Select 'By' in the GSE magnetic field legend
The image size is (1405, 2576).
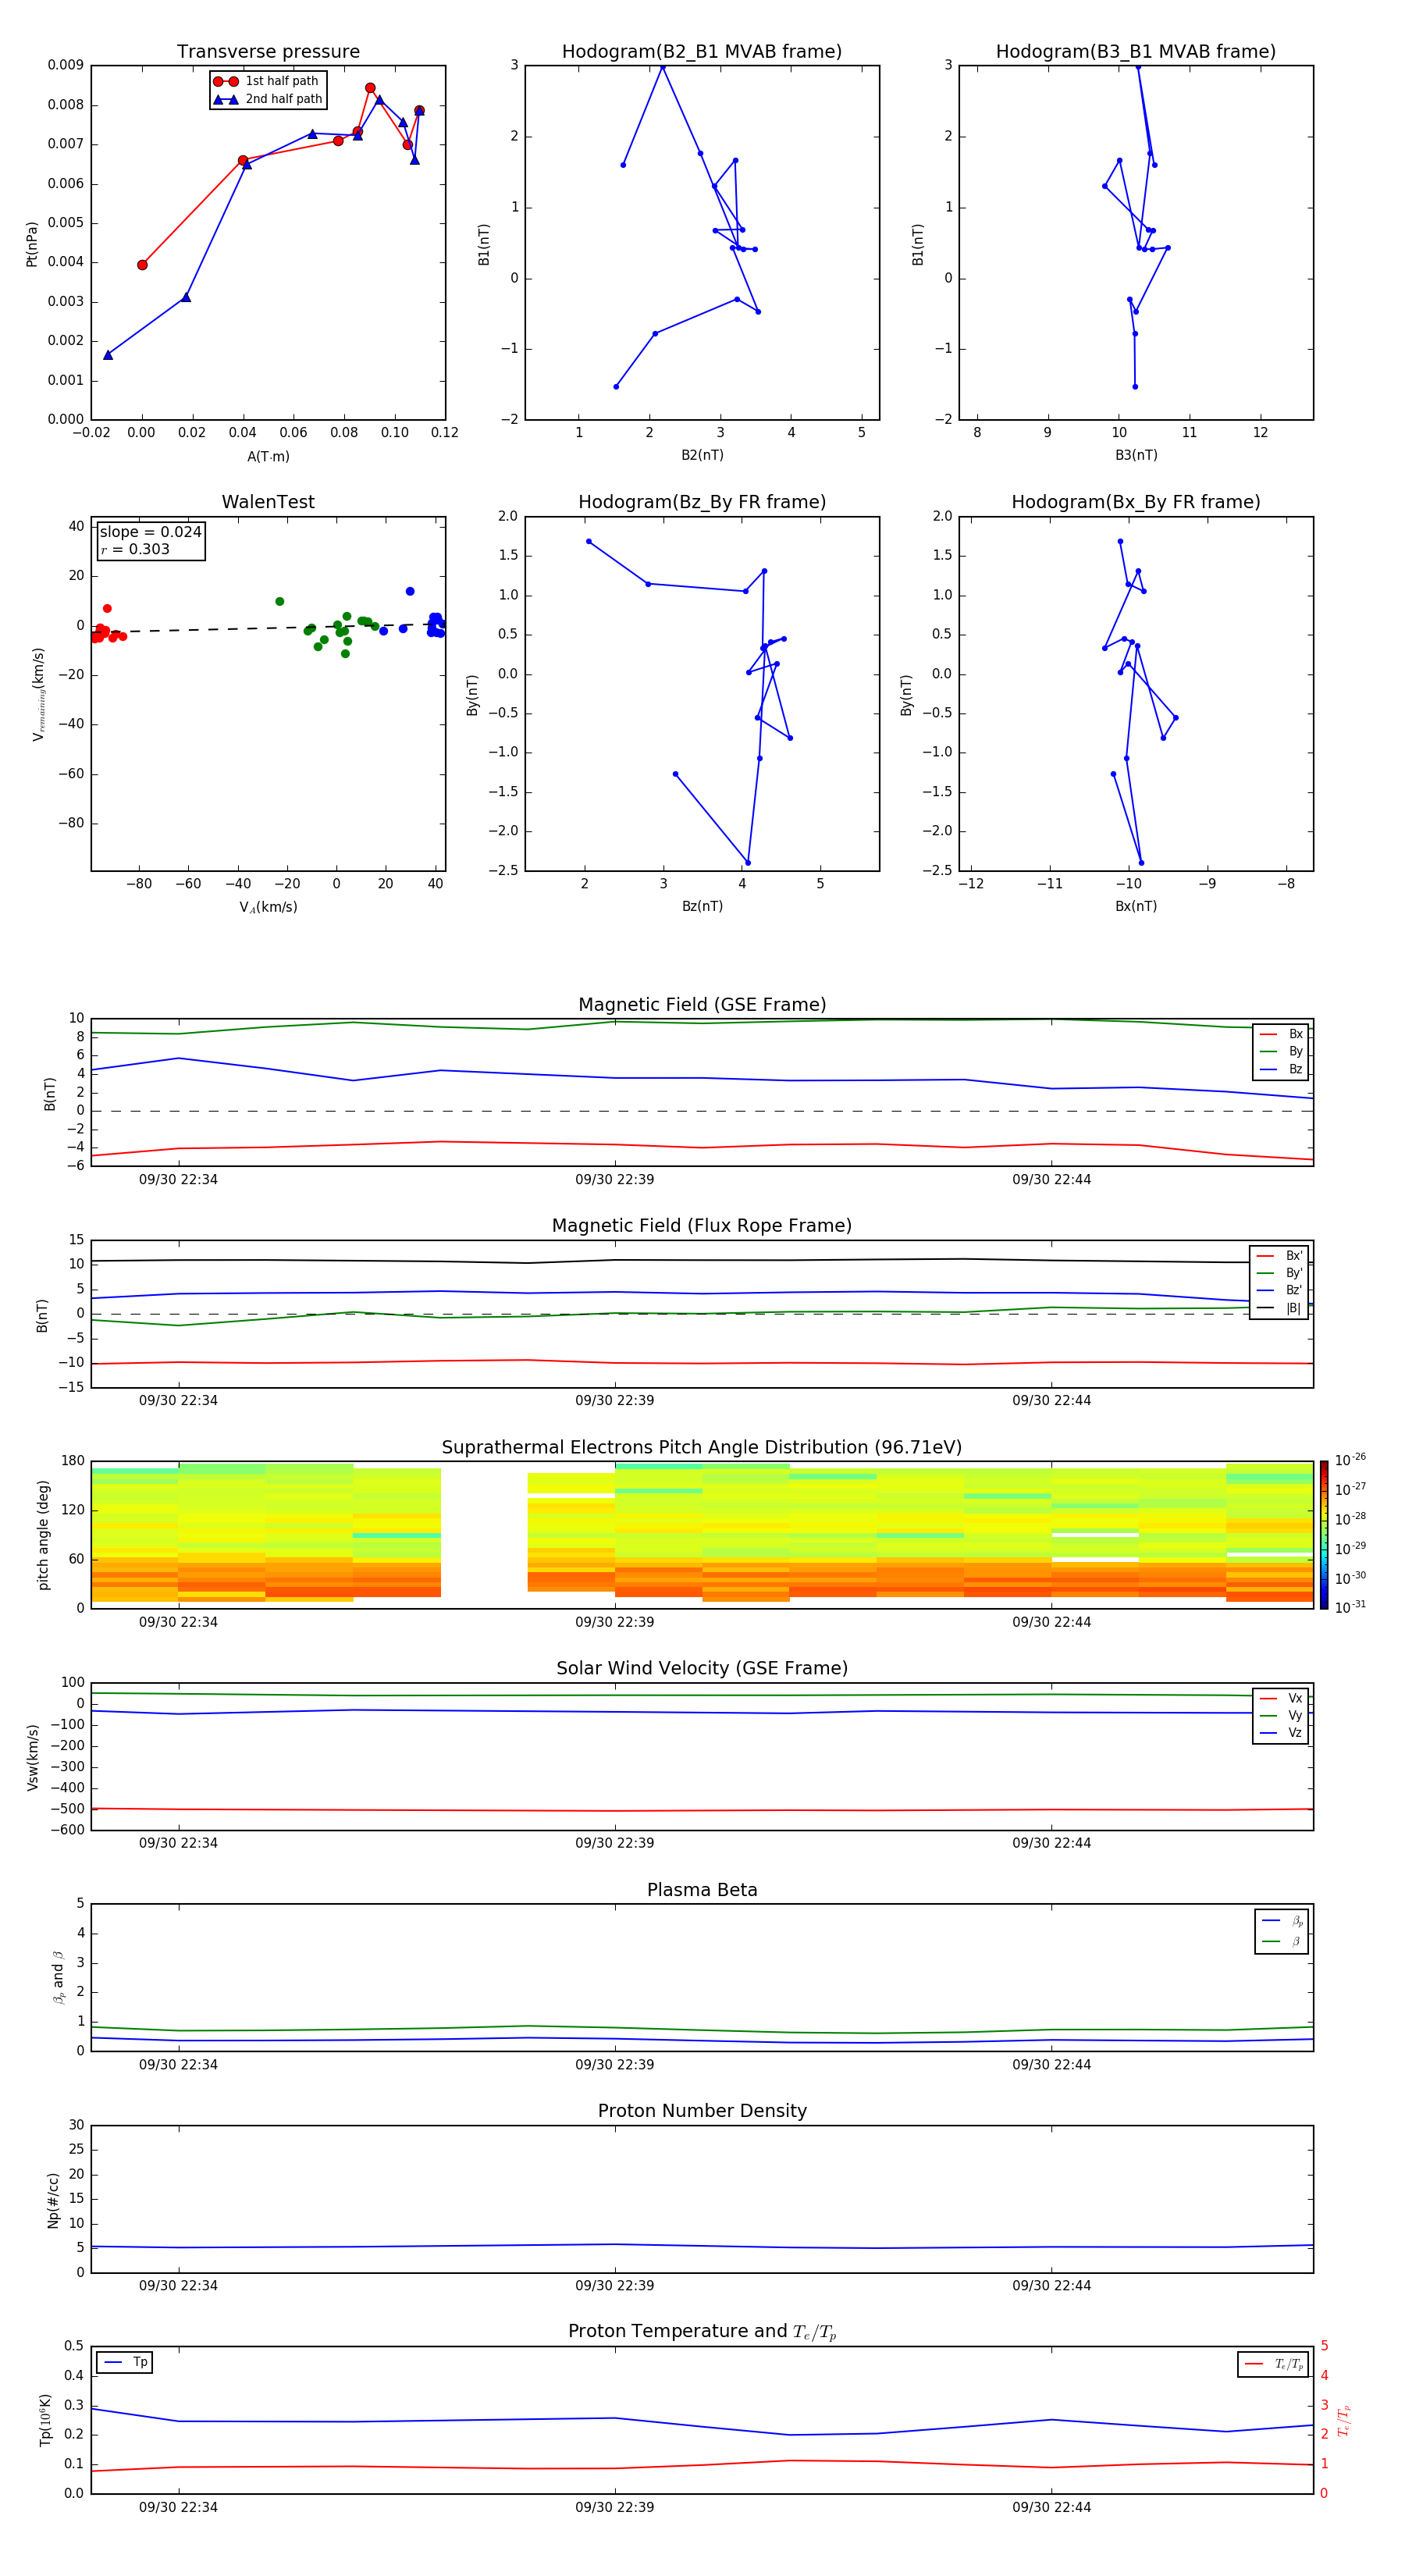(1281, 1051)
